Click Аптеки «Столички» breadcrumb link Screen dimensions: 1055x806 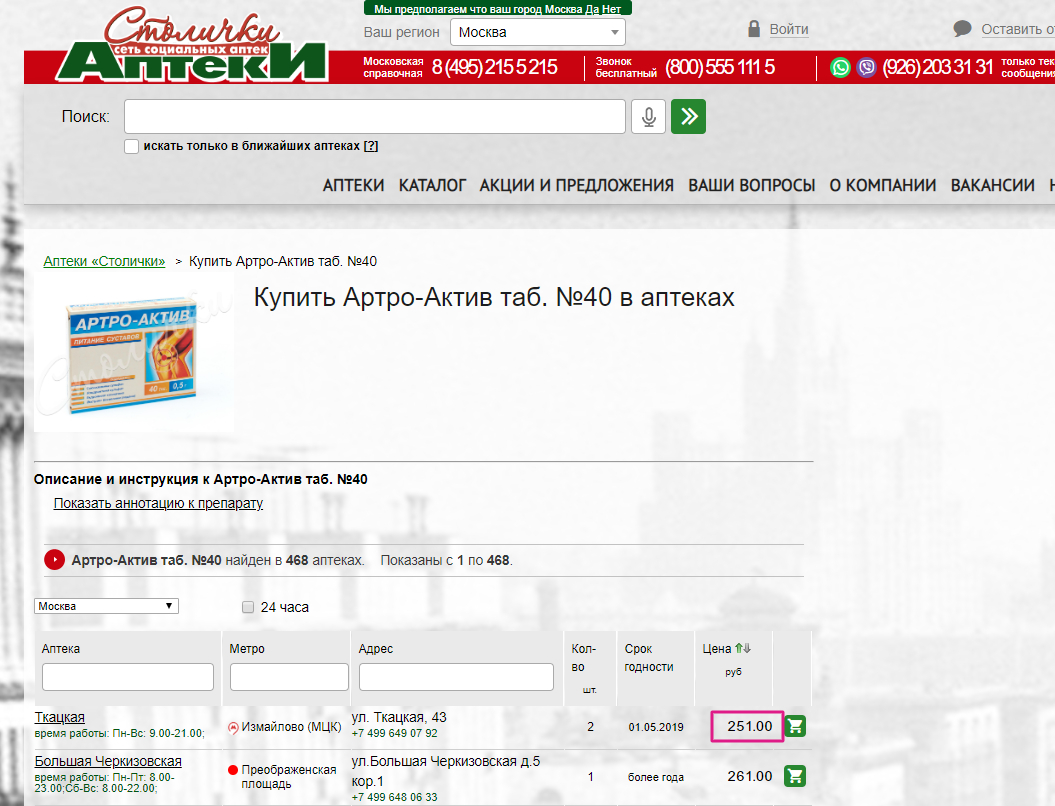coord(104,261)
